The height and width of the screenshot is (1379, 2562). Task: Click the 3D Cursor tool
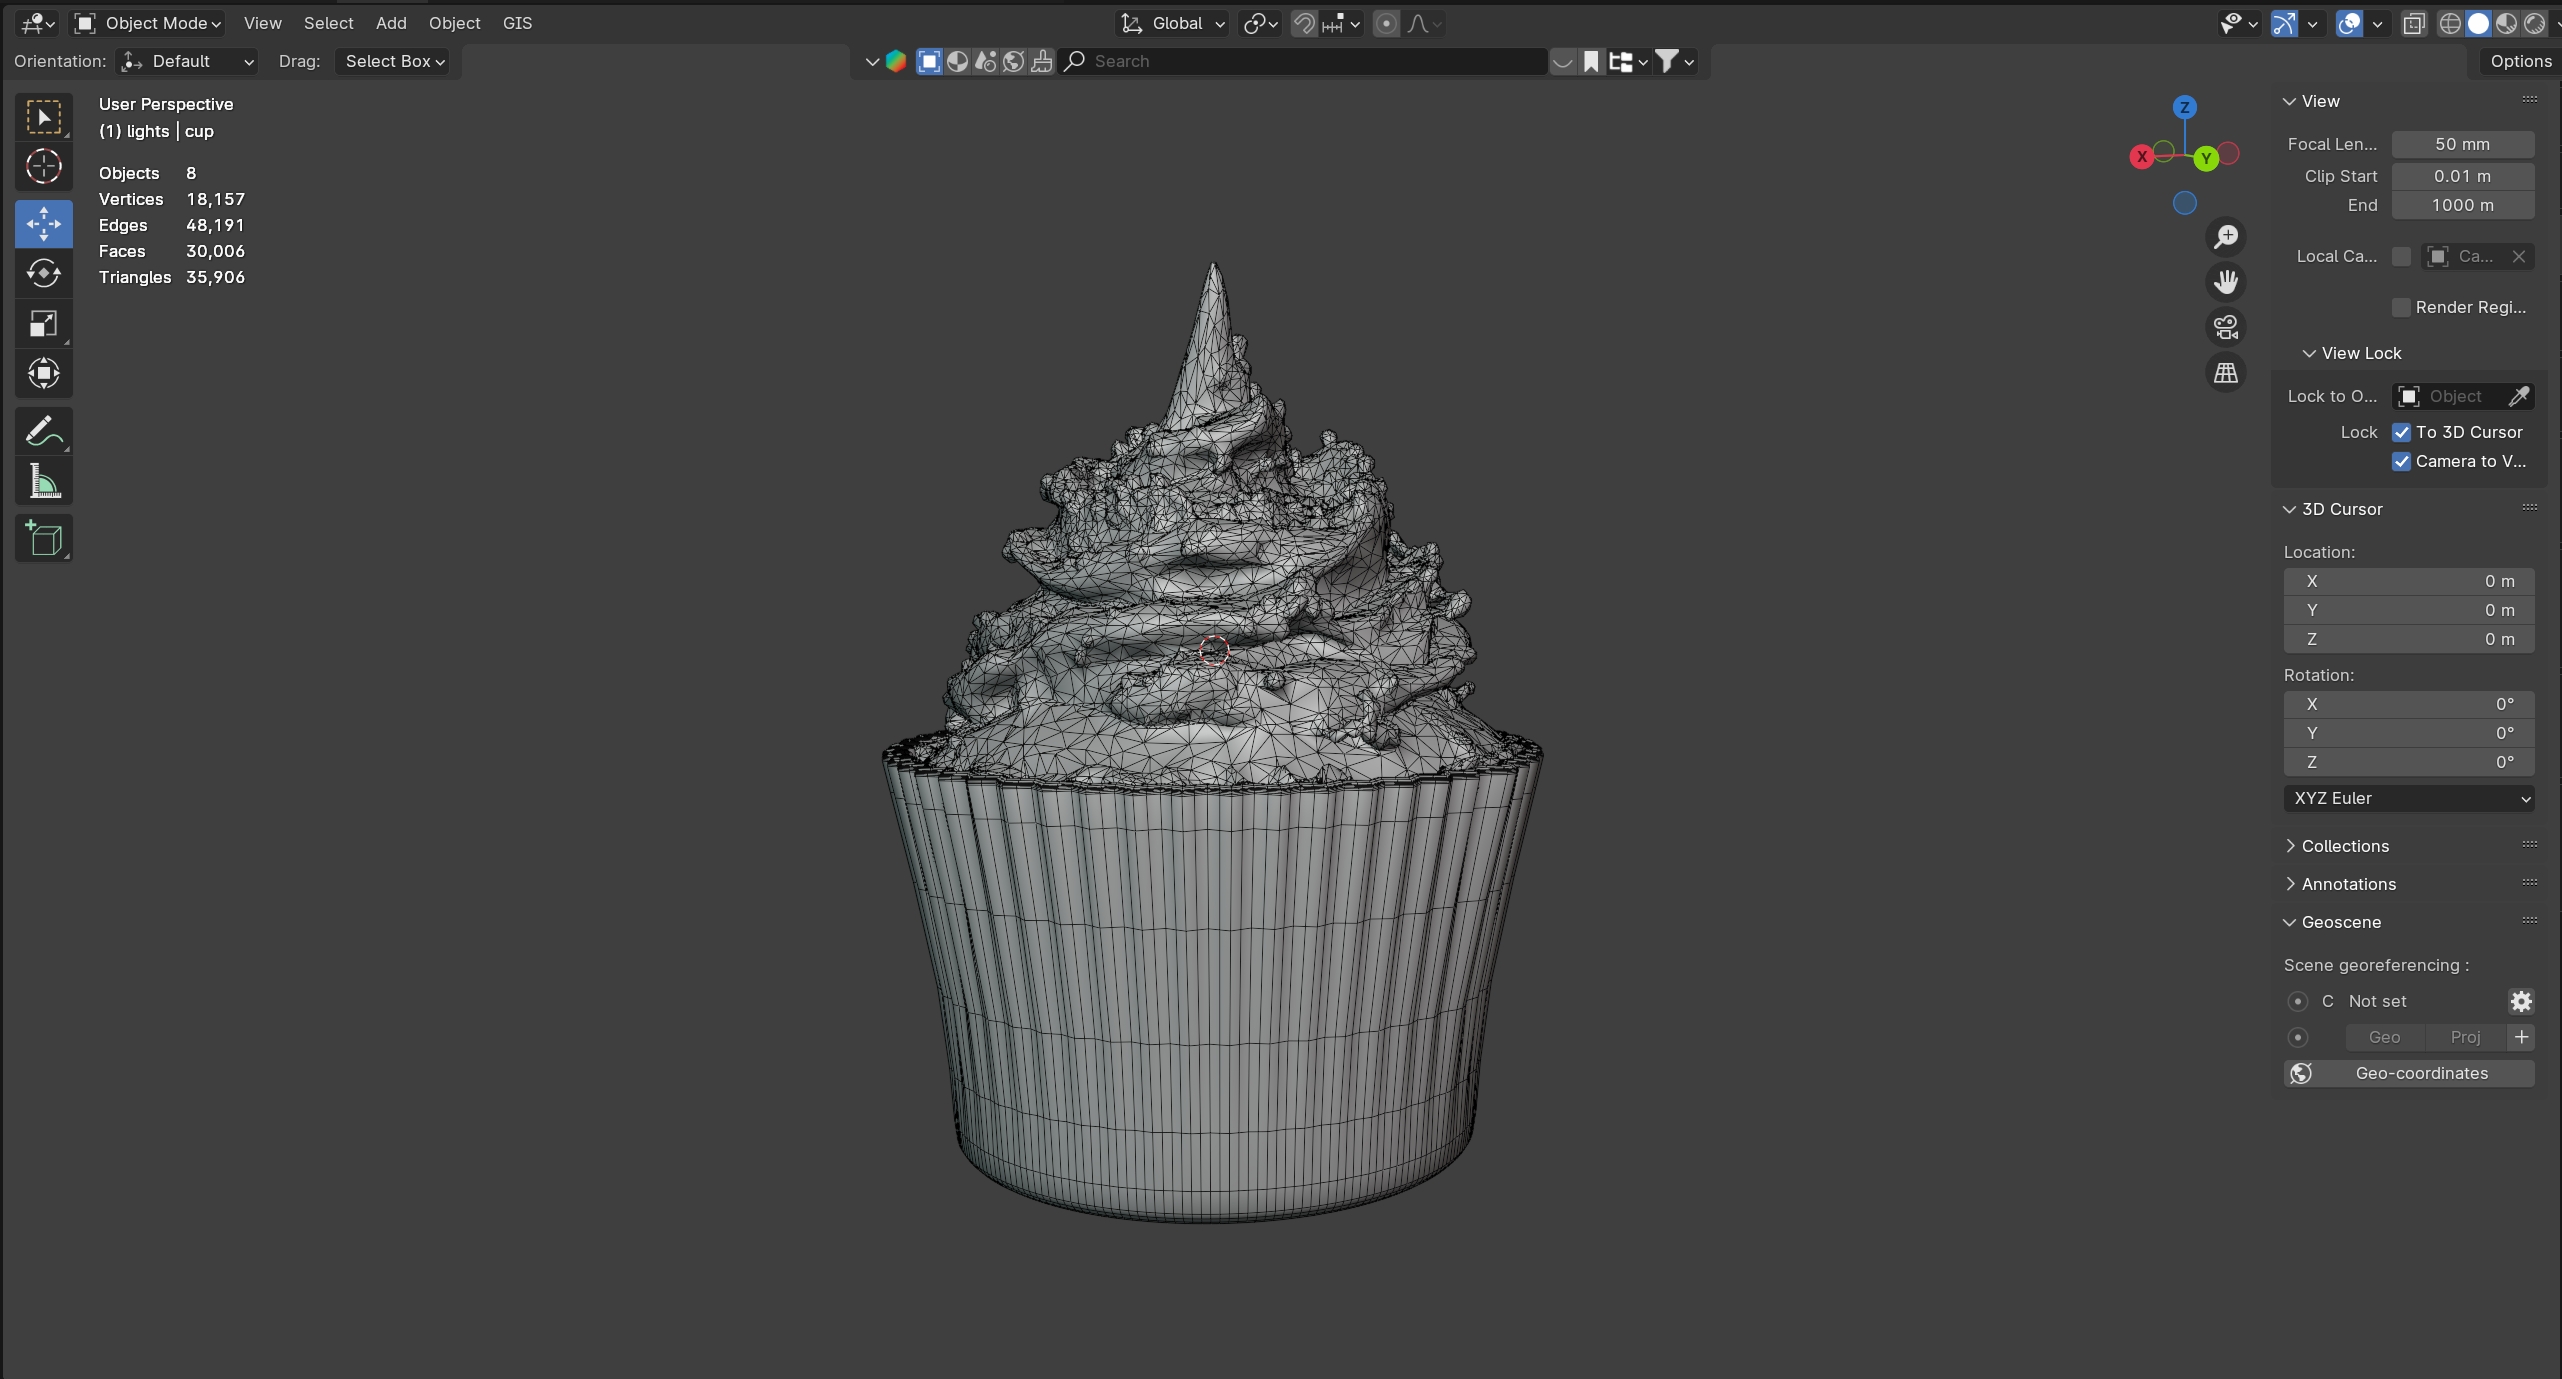coord(44,167)
